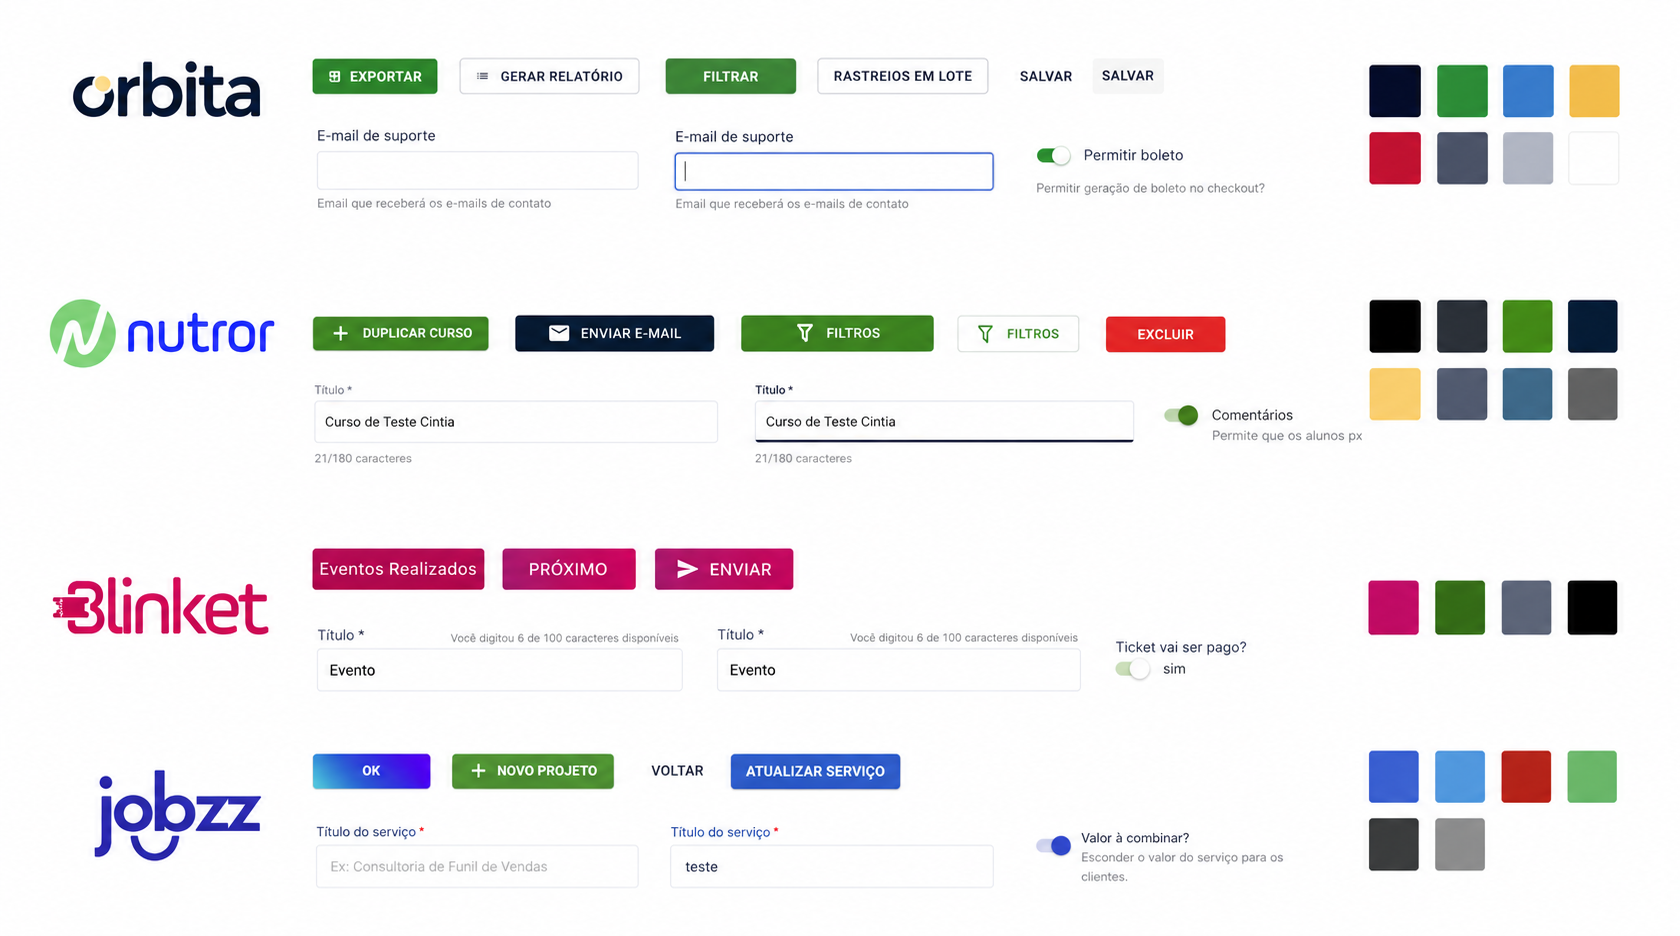Toggle the Ticket vai ser pago switch

pyautogui.click(x=1133, y=669)
